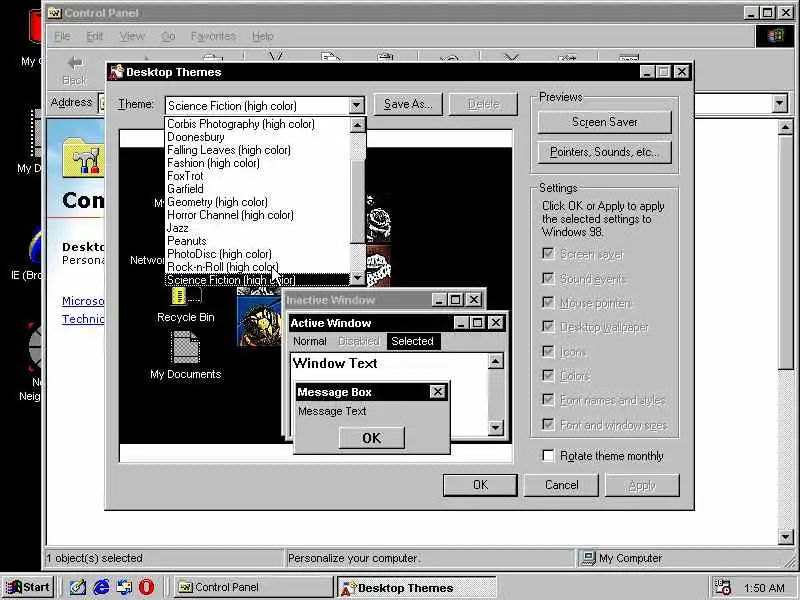800x600 pixels.
Task: Click the Technical link in Control Panel
Action: [x=83, y=319]
